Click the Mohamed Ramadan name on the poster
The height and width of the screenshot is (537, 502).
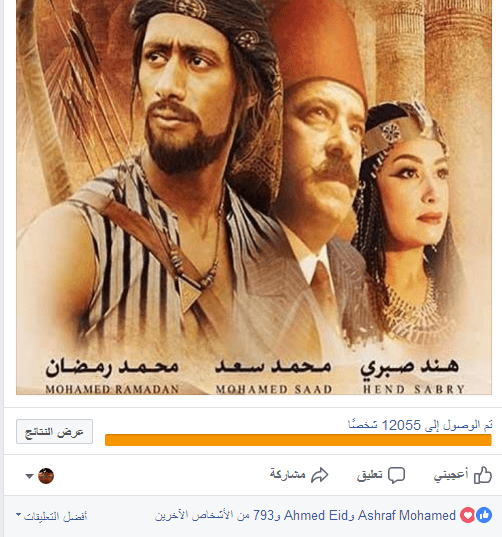coord(112,377)
